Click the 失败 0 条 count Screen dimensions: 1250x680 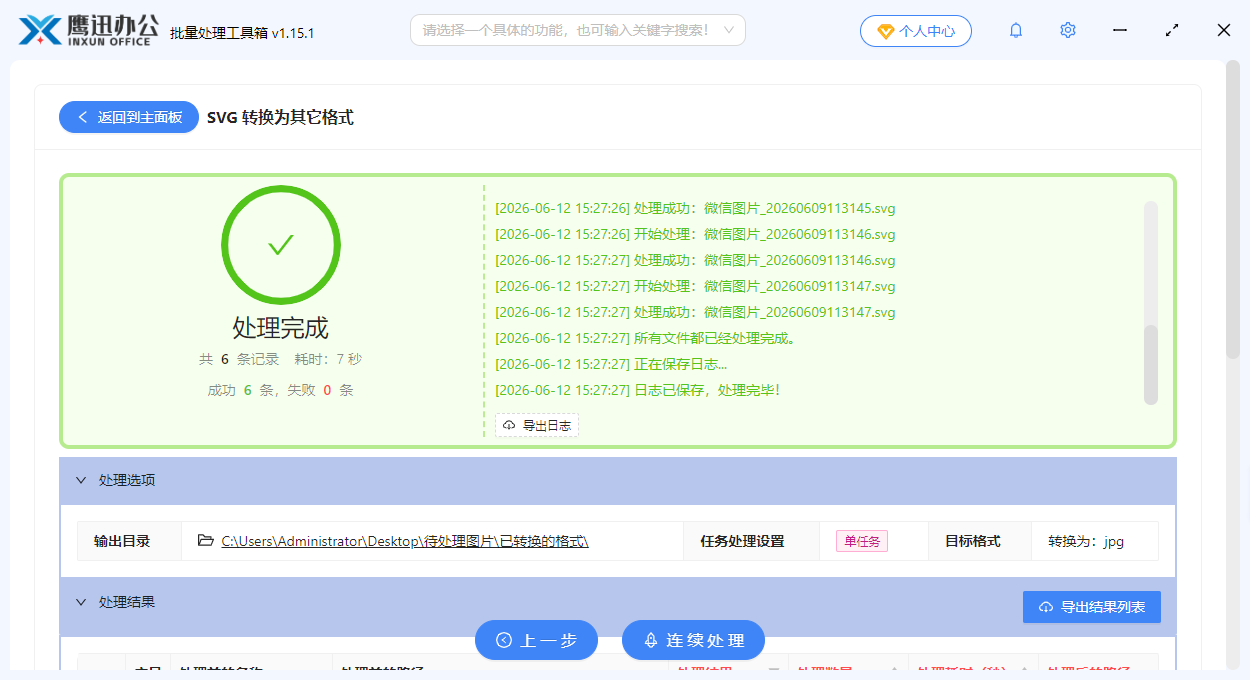320,390
